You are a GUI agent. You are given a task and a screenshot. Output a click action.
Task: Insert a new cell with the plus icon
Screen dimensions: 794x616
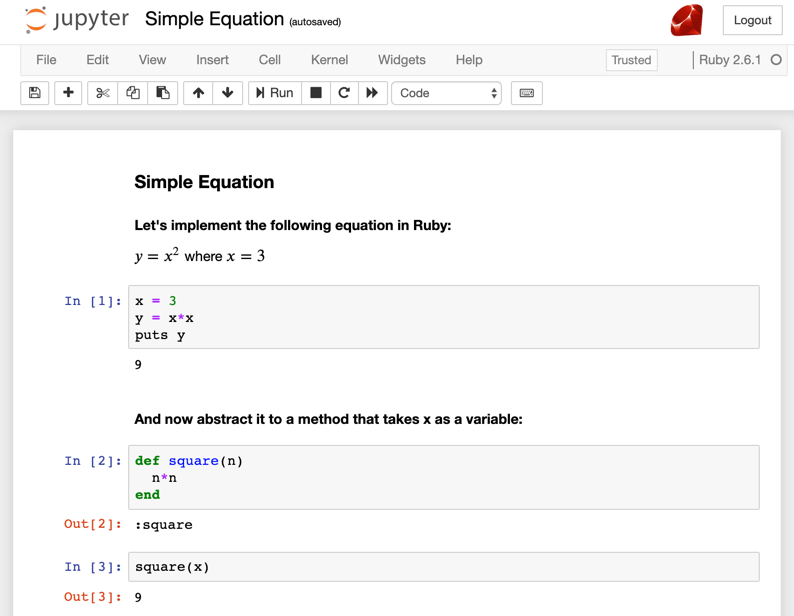click(x=68, y=93)
